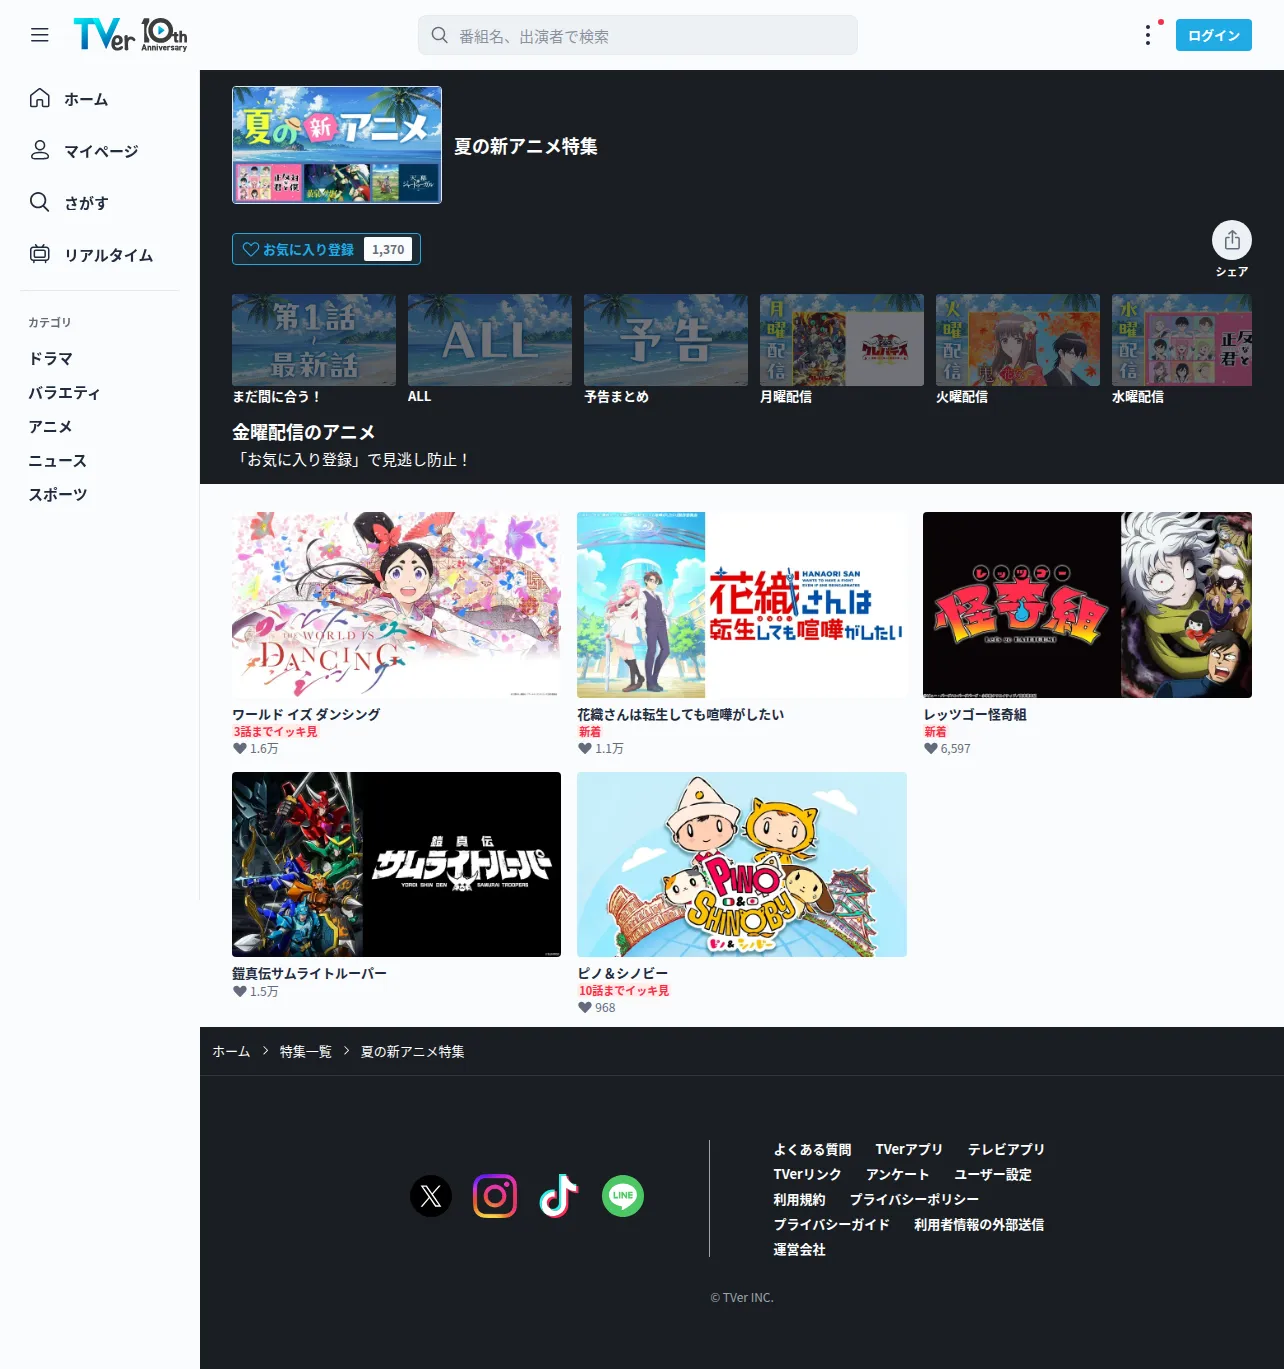Image resolution: width=1284 pixels, height=1369 pixels.
Task: Click the 10話までイッキ見 label
Action: pyautogui.click(x=624, y=990)
